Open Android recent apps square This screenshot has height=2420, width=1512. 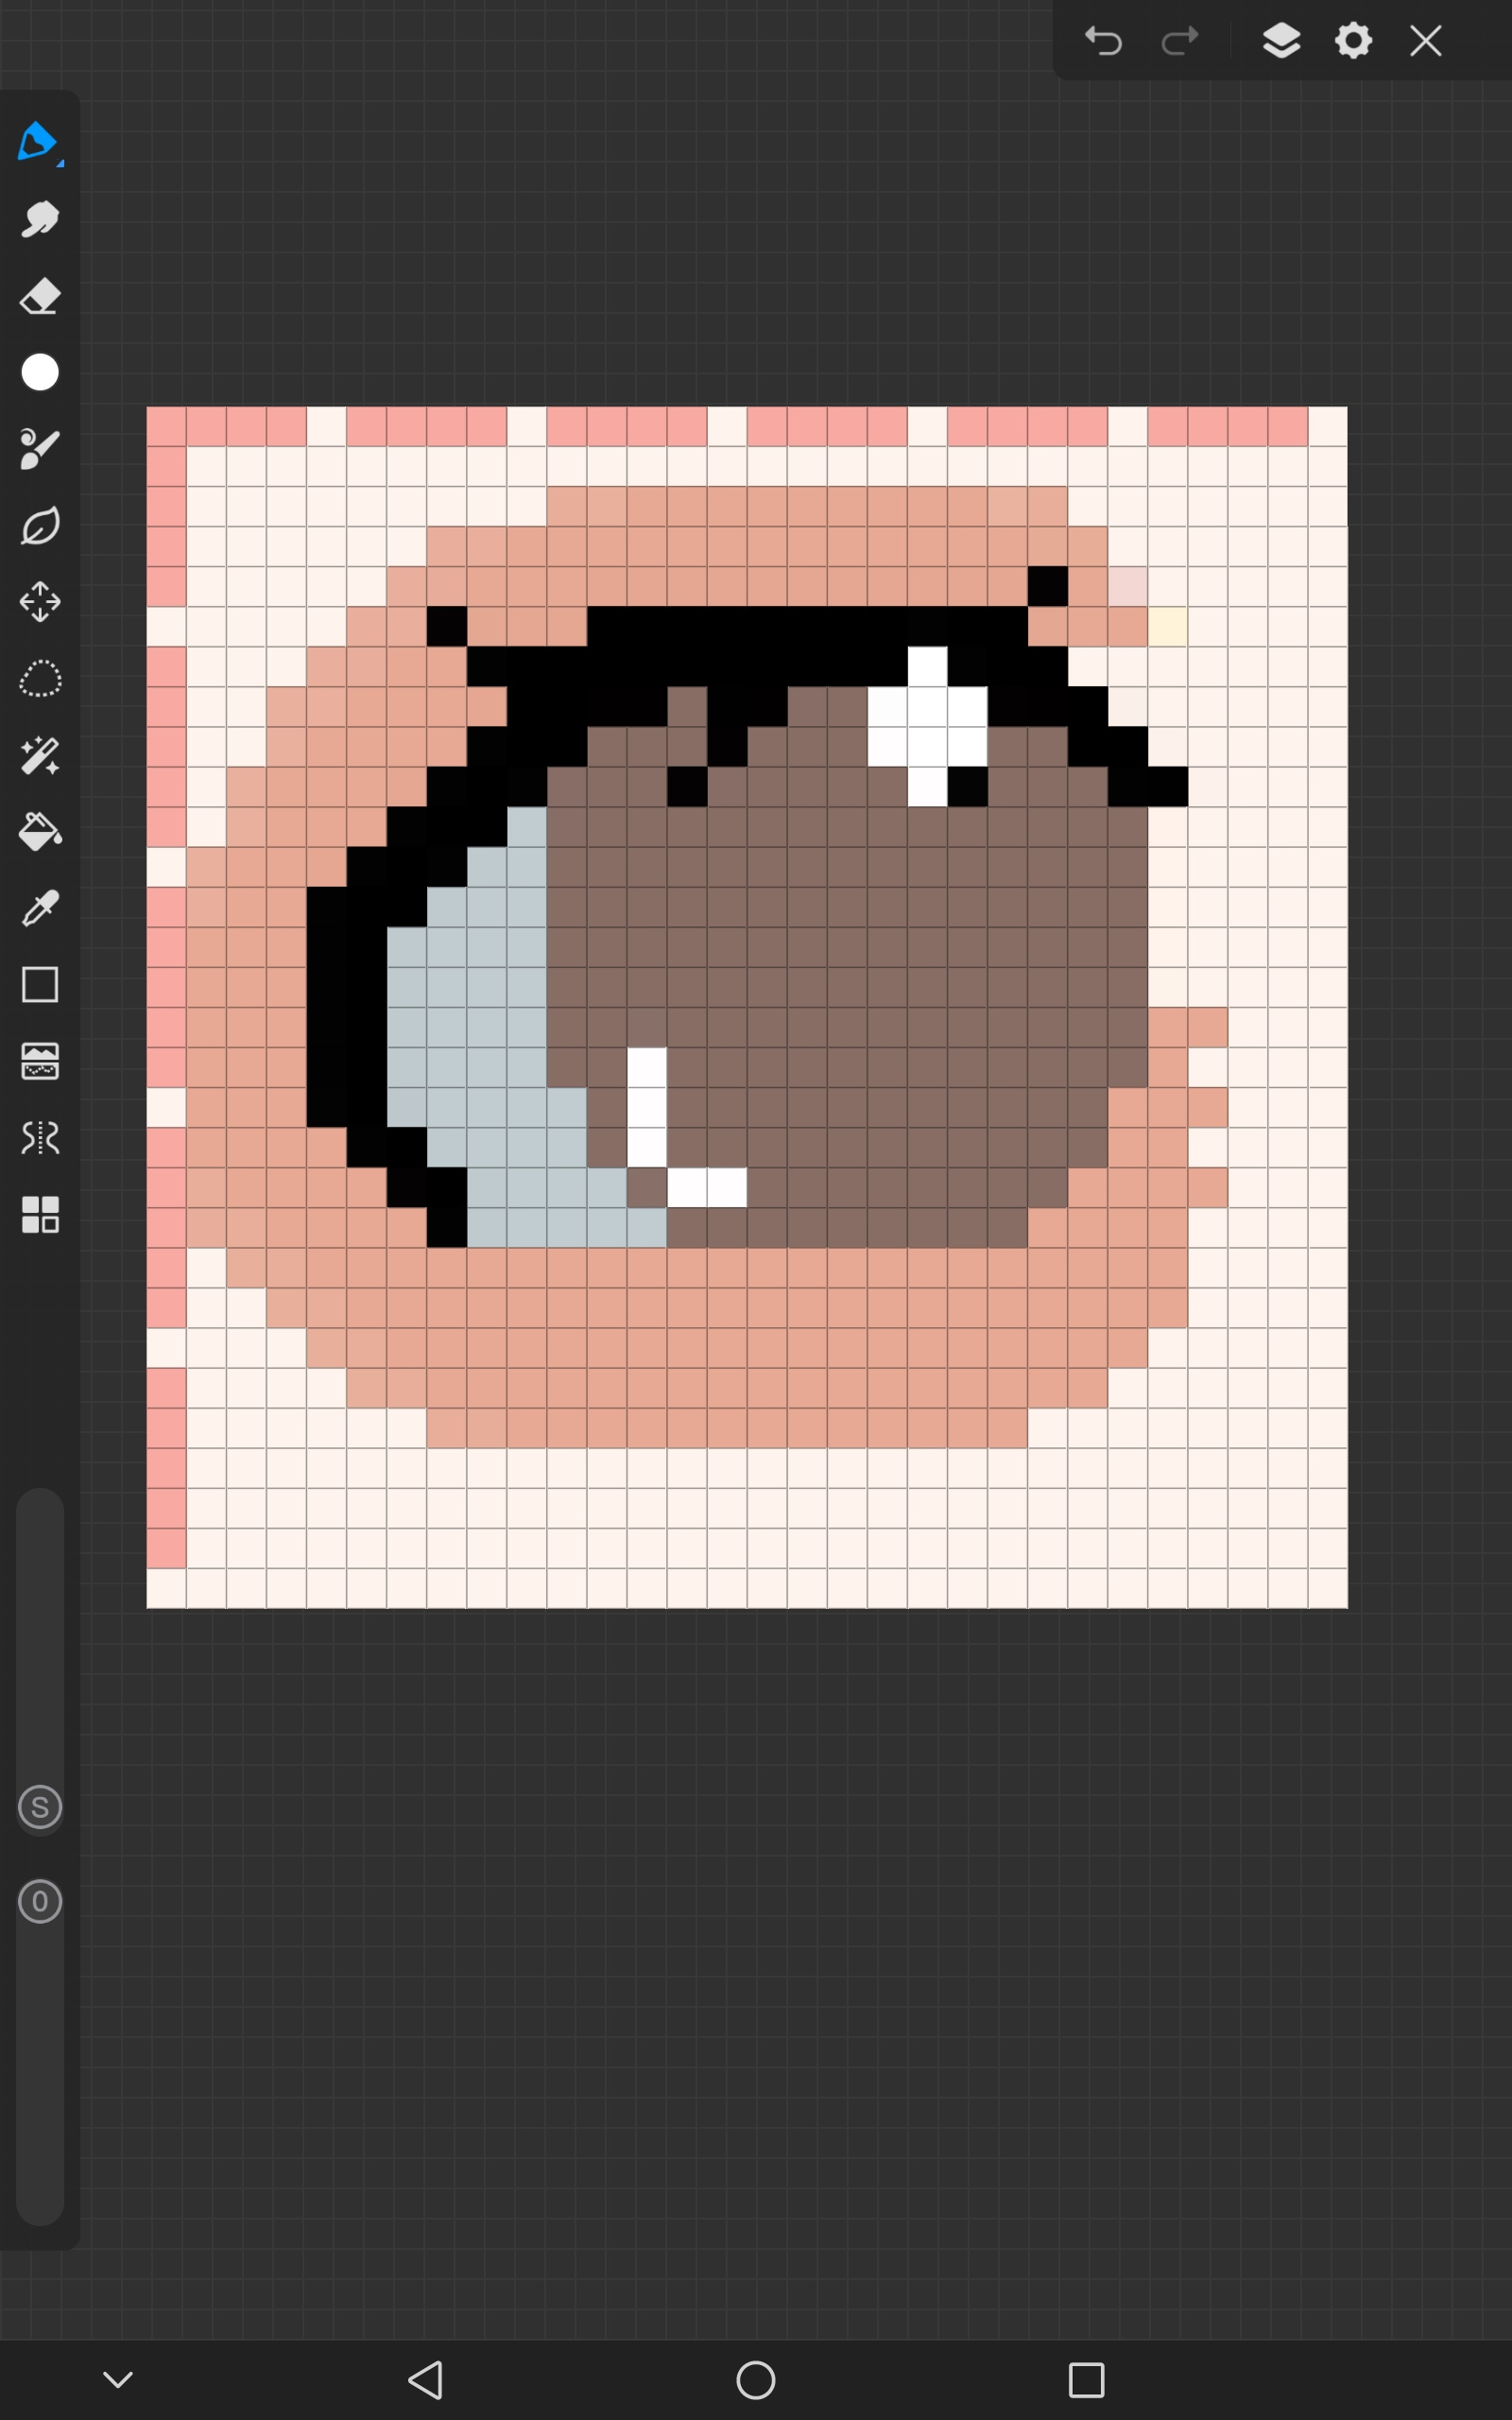click(1087, 2380)
